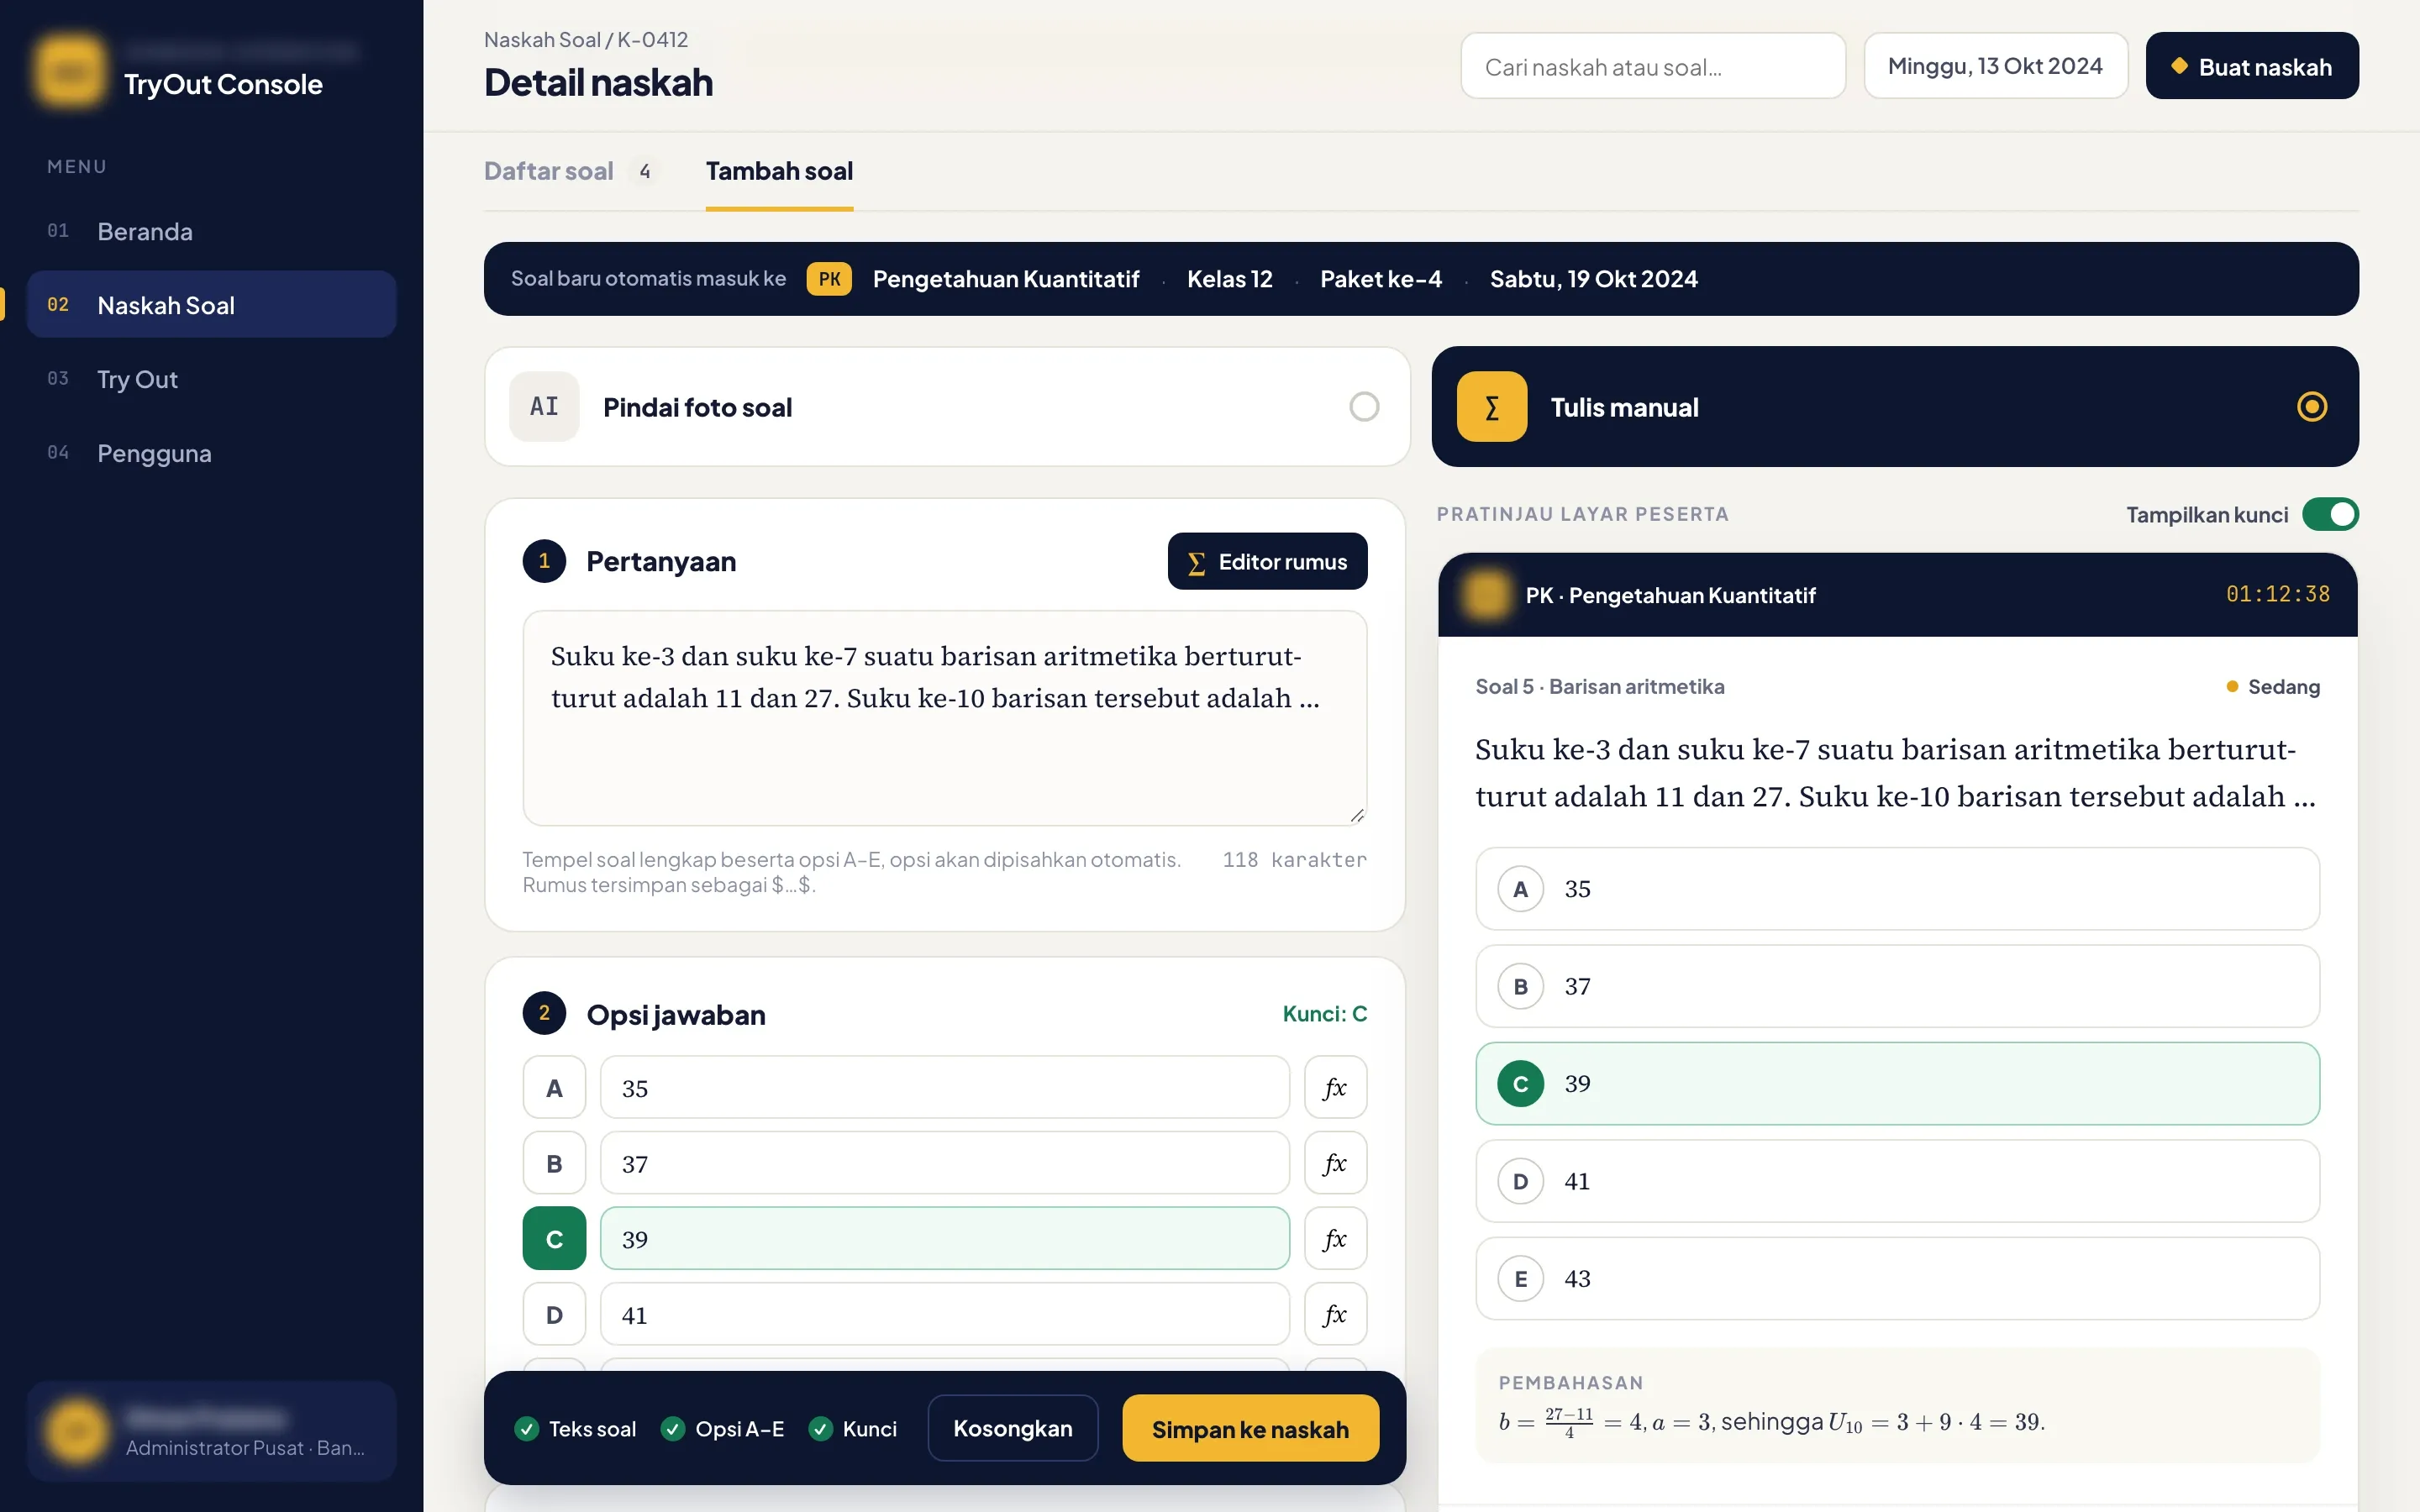
Task: Click the 118 karakter counter
Action: tap(1294, 859)
